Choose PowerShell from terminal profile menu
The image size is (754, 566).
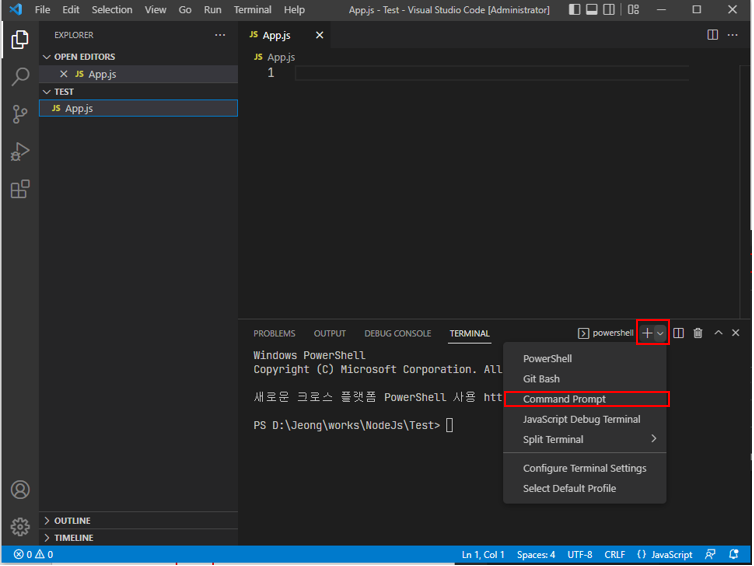[x=585, y=358]
